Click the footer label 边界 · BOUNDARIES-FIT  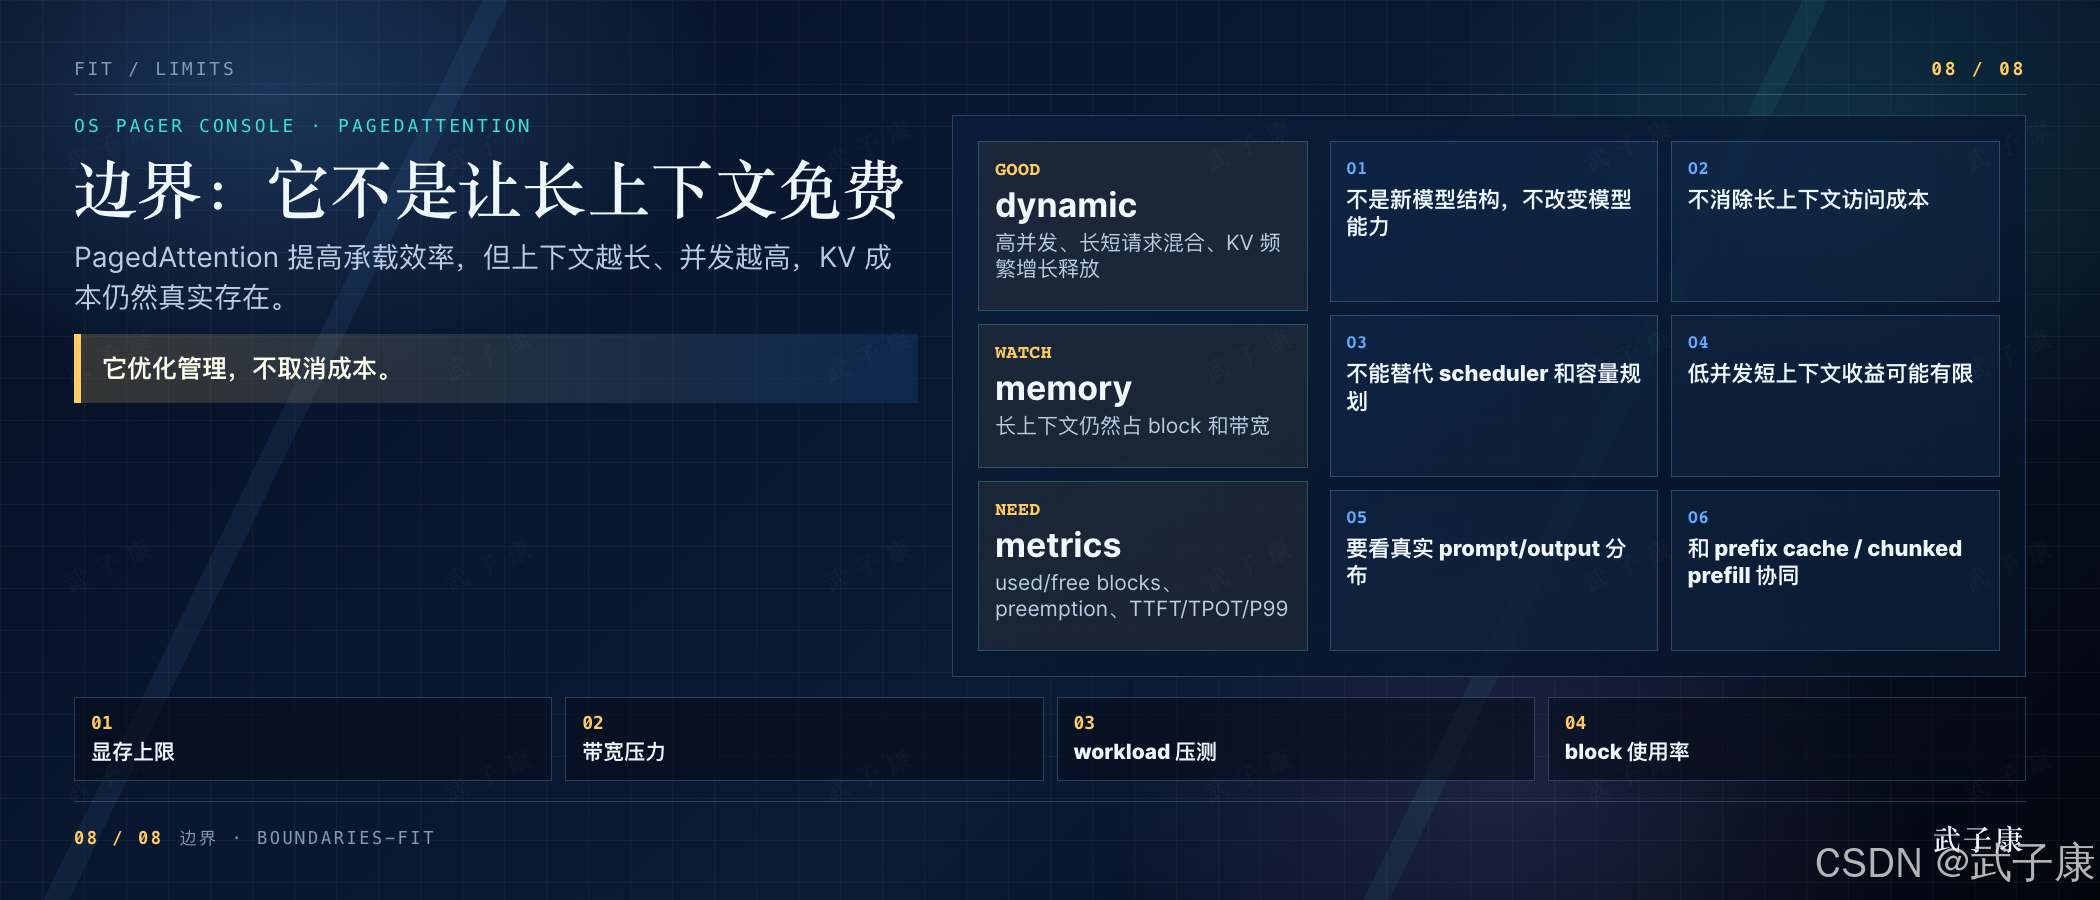click(307, 838)
